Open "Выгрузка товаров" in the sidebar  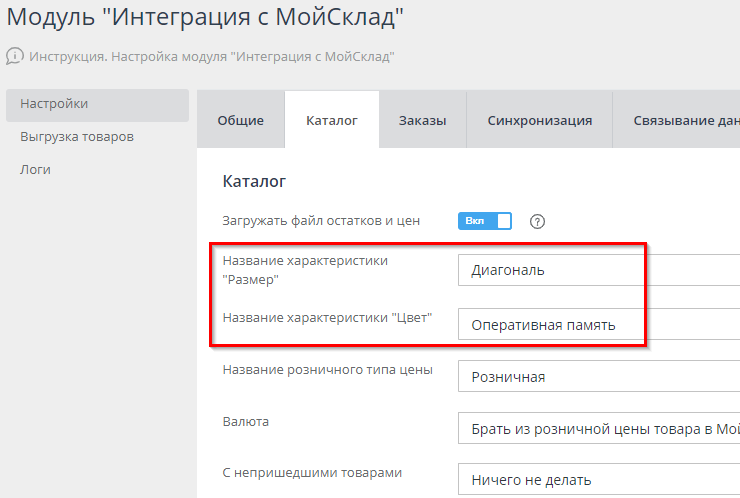tap(77, 136)
